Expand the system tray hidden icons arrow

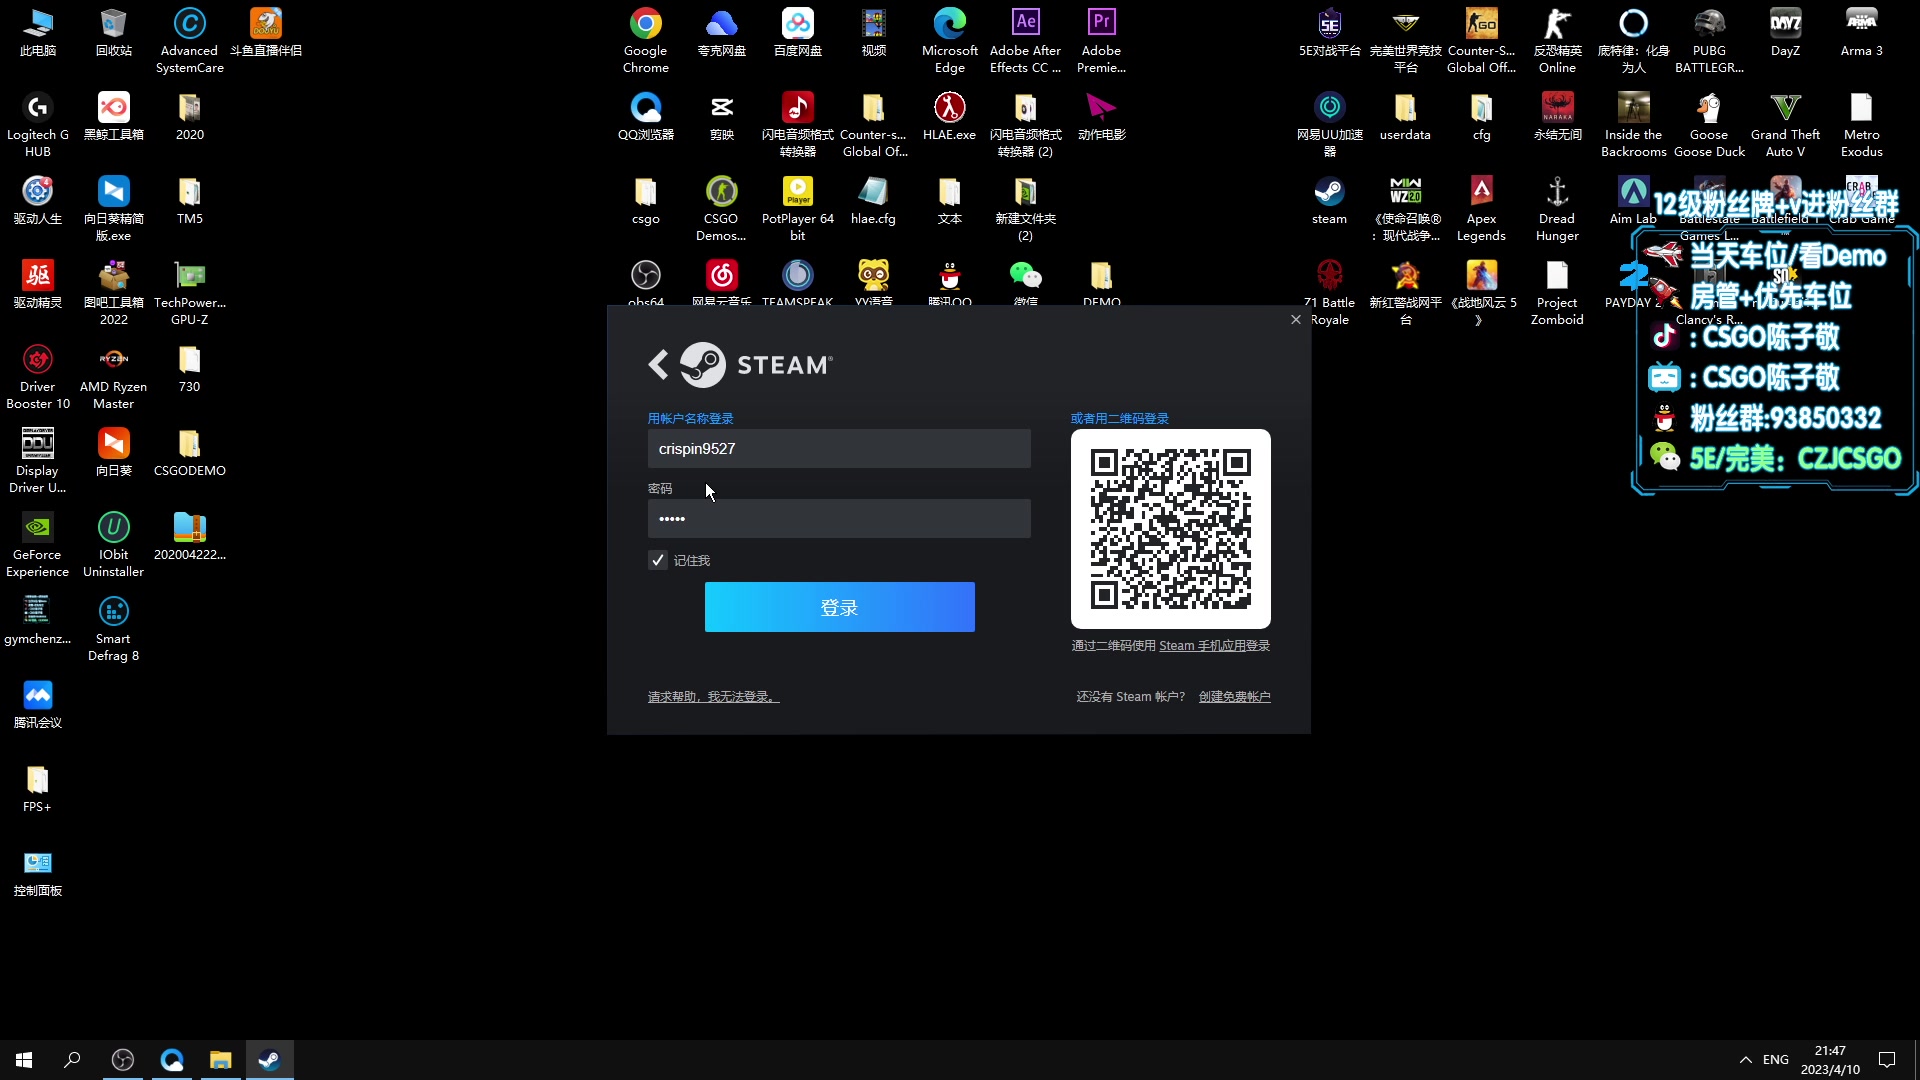pos(1745,1060)
